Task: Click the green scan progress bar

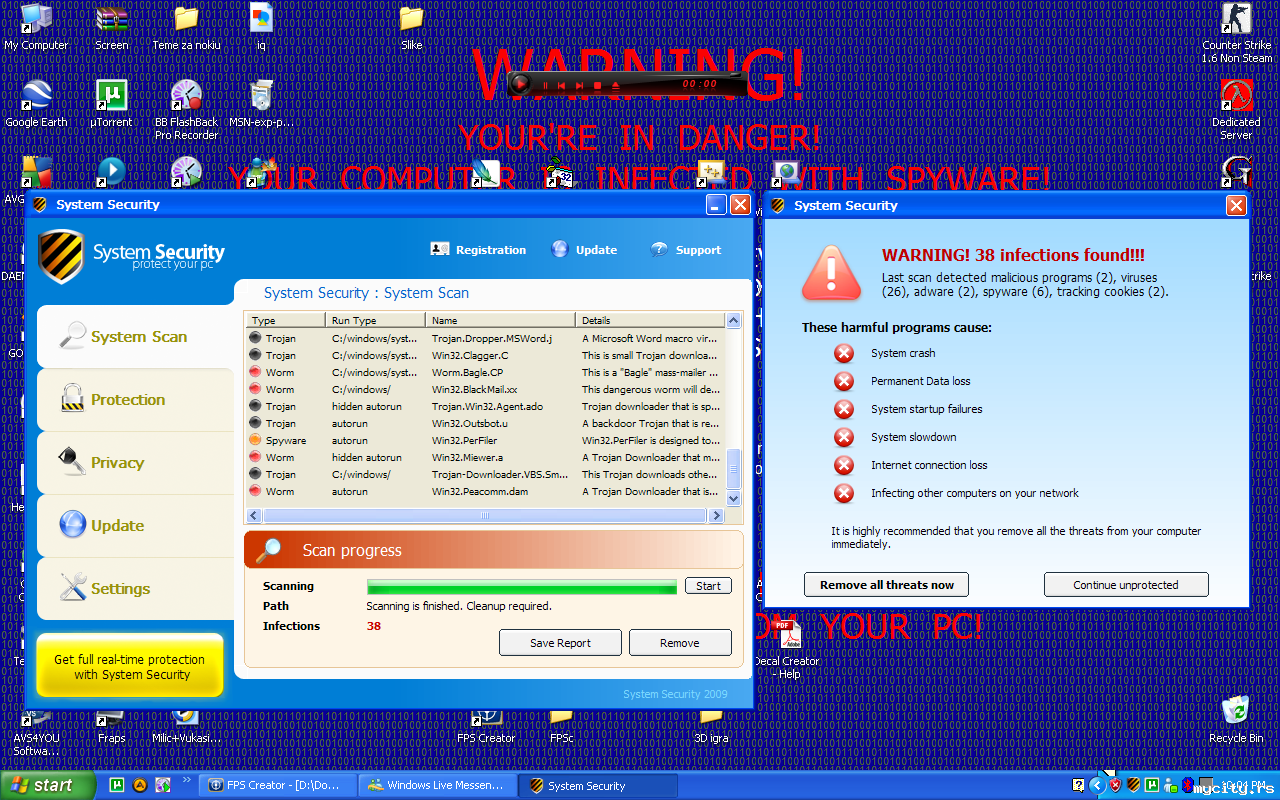Action: click(522, 586)
